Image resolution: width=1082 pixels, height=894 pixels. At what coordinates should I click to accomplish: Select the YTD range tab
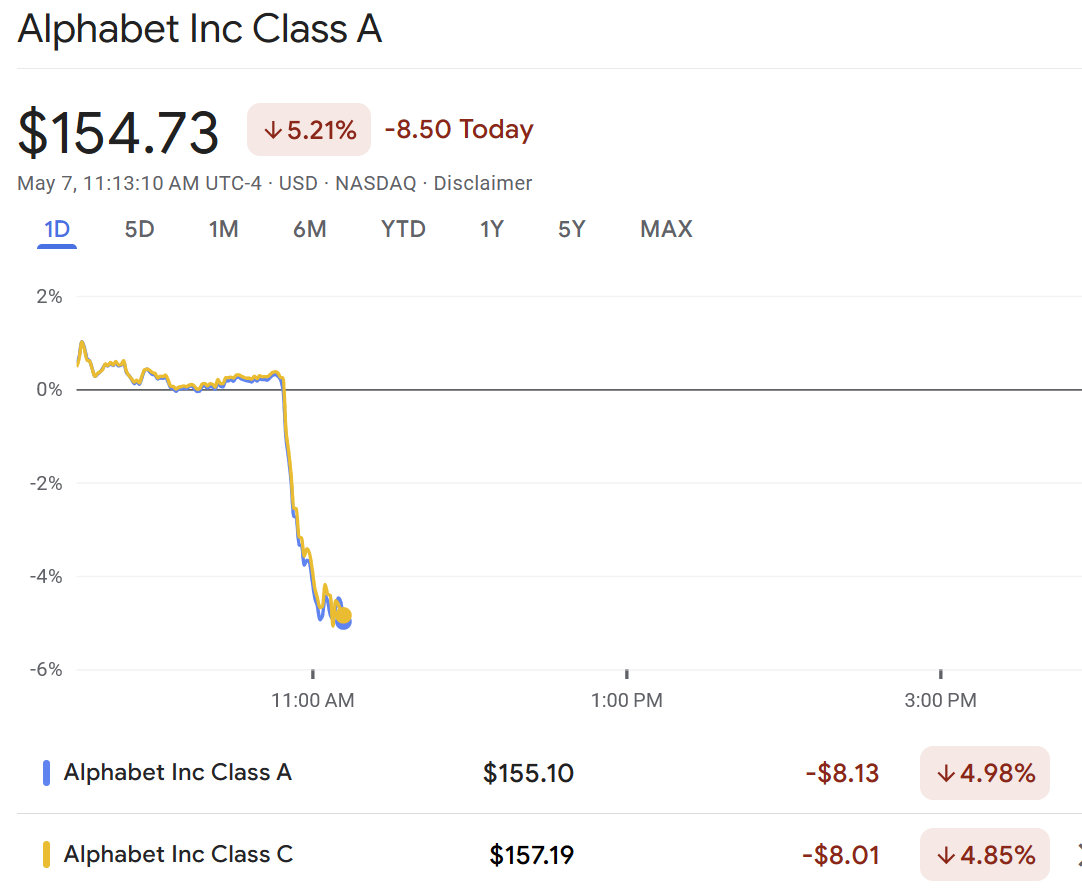(403, 229)
